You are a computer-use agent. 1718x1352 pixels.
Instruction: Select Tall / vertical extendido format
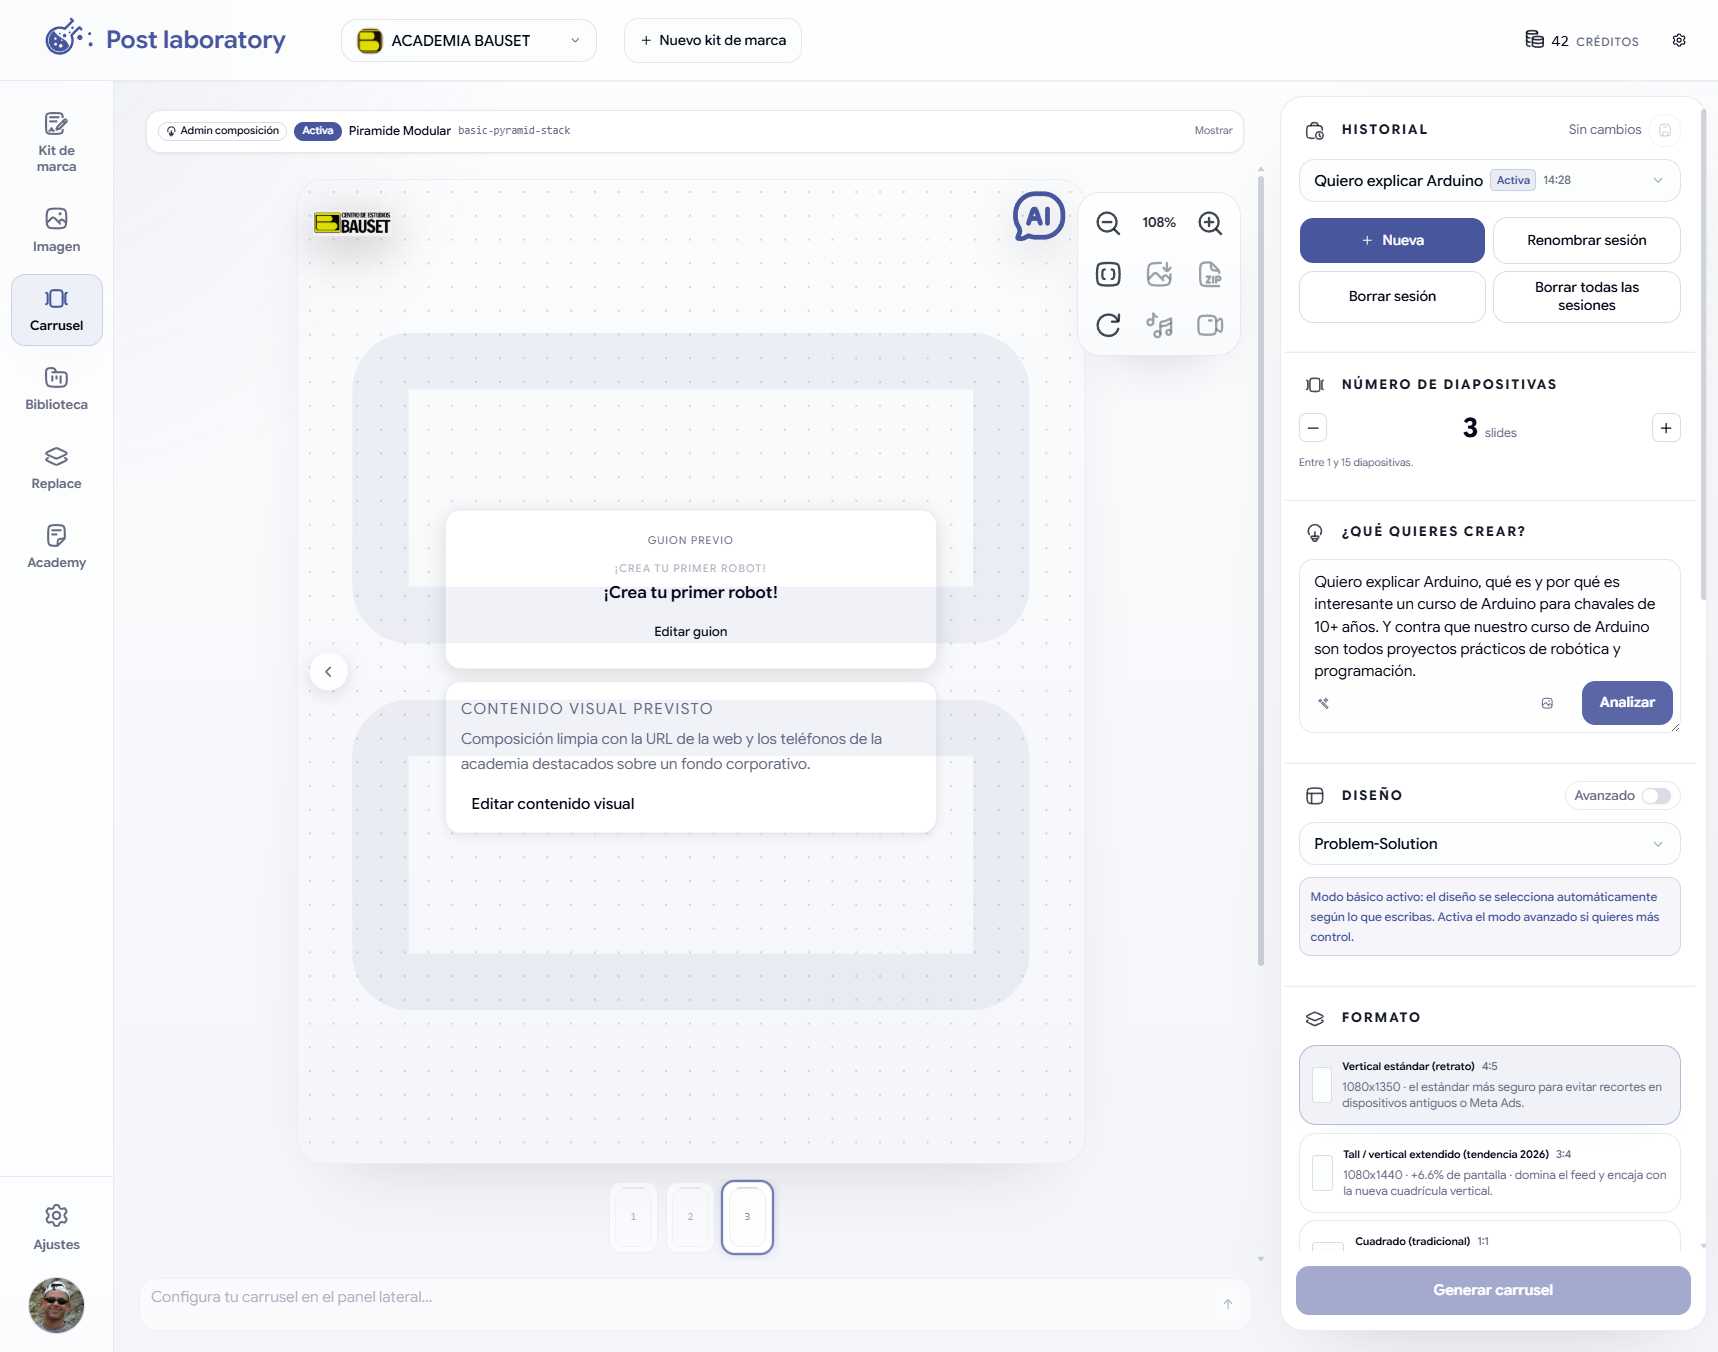coord(1489,1172)
